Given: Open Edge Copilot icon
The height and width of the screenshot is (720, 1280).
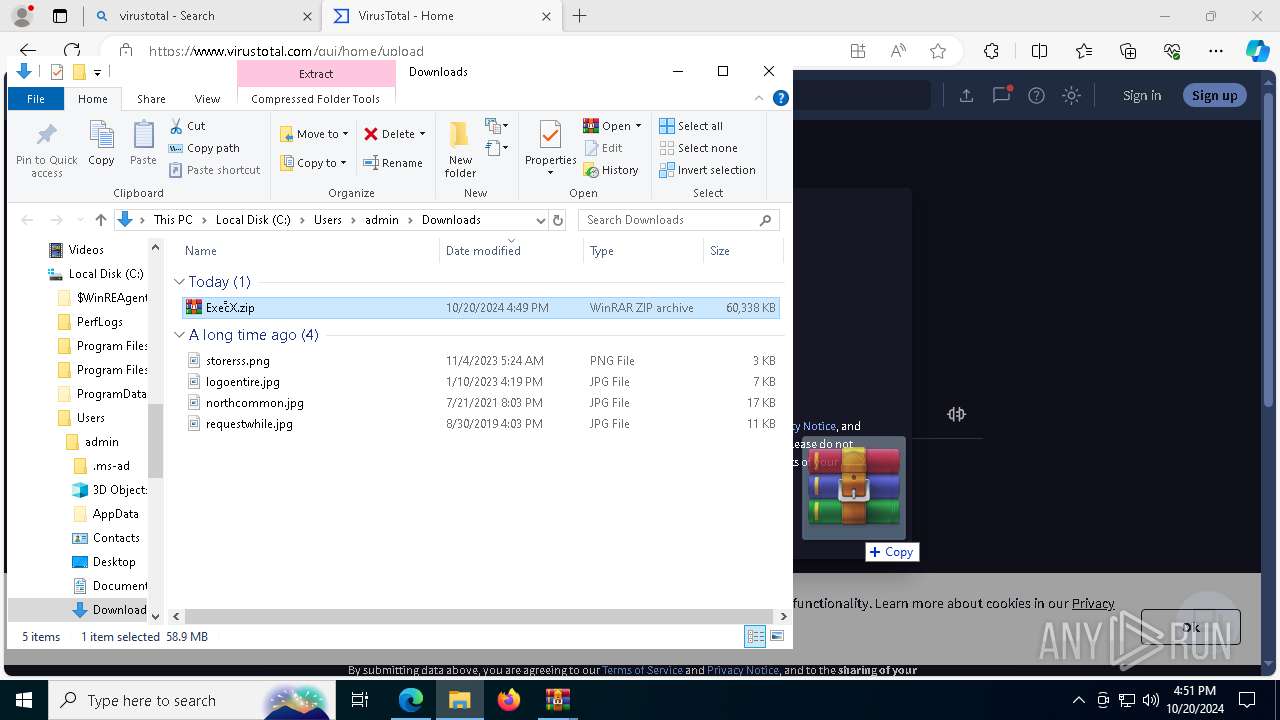Looking at the screenshot, I should [x=1257, y=51].
